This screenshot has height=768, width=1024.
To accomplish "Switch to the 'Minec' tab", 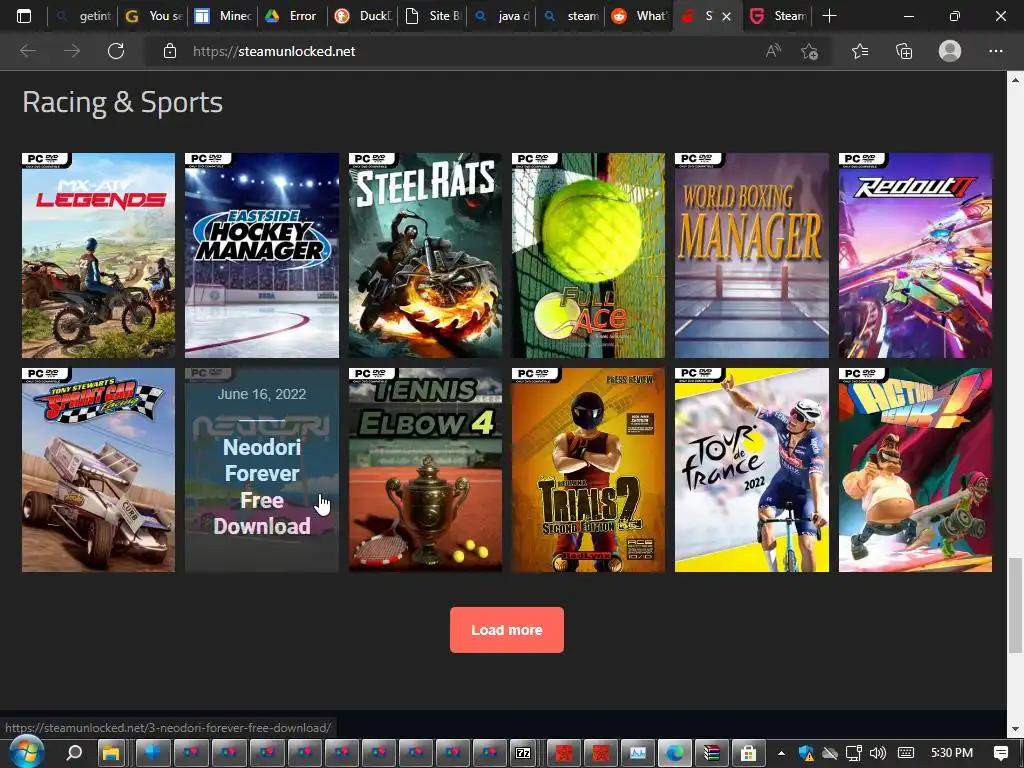I will pos(224,16).
